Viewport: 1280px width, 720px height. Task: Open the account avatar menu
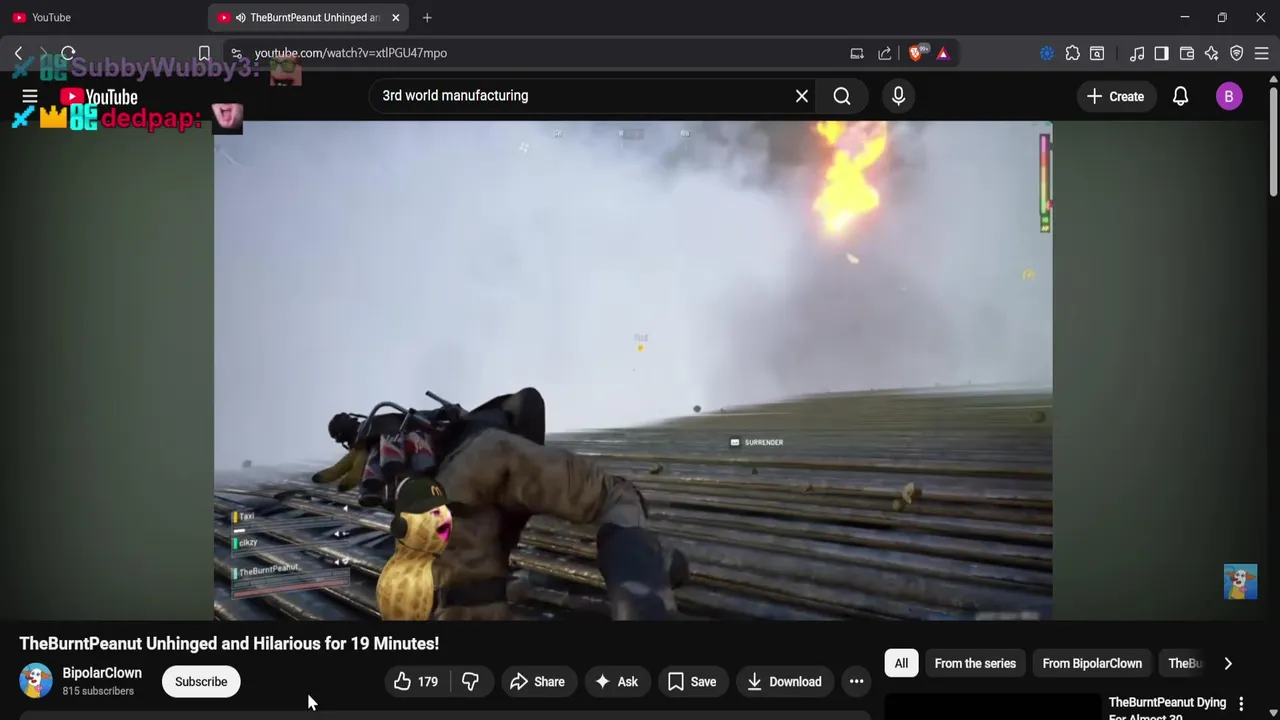click(x=1229, y=96)
